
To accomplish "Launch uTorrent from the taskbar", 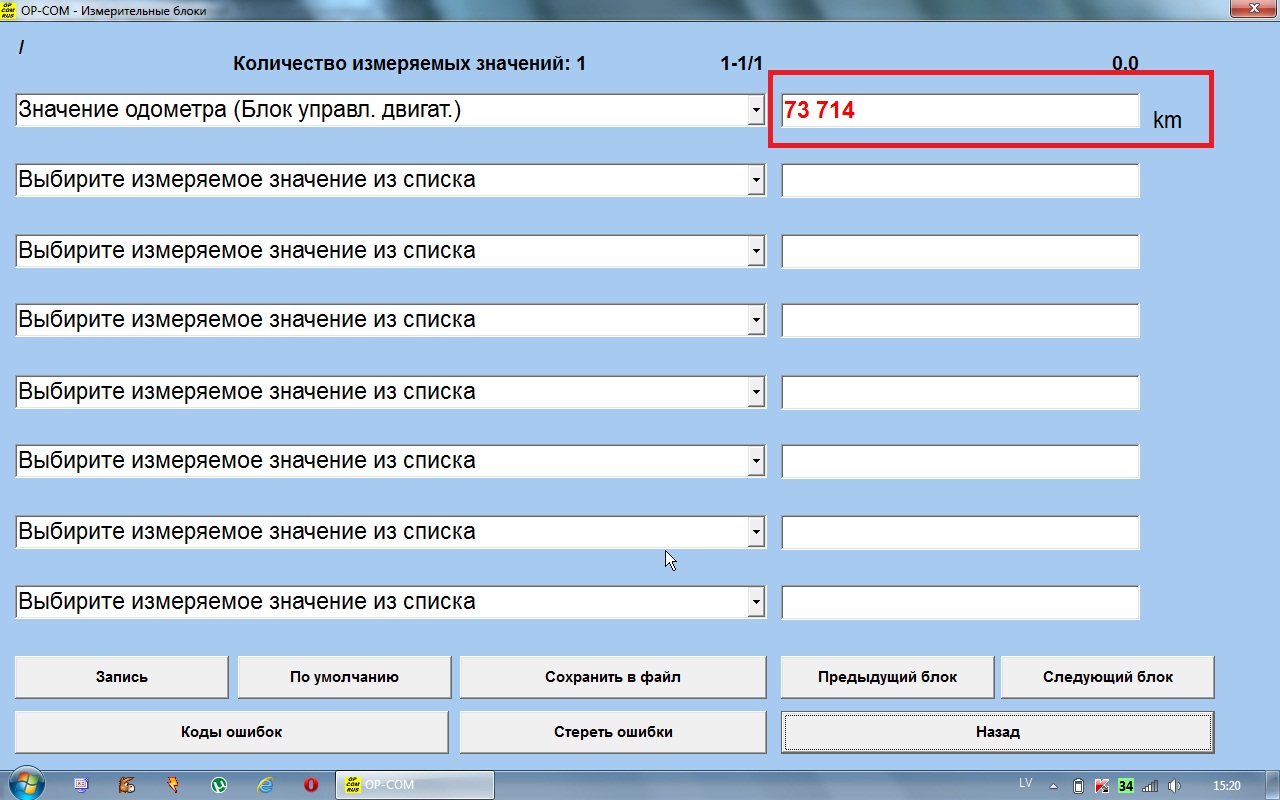I will click(218, 785).
